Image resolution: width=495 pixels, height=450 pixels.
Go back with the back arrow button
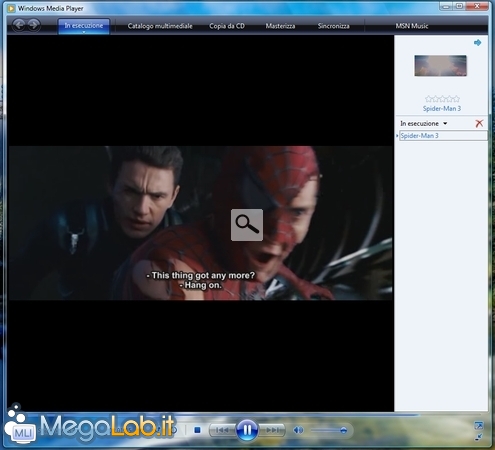[19, 25]
